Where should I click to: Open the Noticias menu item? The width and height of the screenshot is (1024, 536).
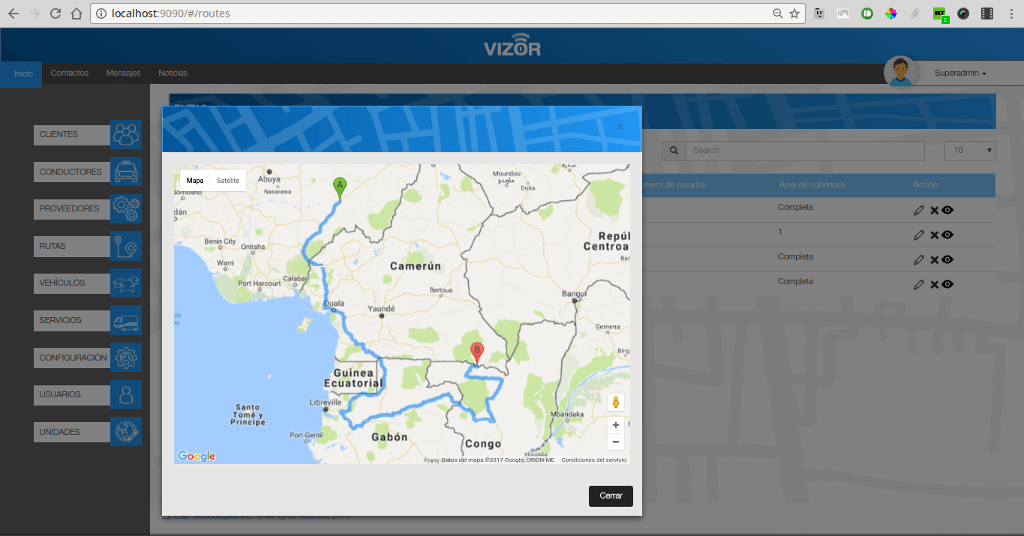tap(172, 73)
